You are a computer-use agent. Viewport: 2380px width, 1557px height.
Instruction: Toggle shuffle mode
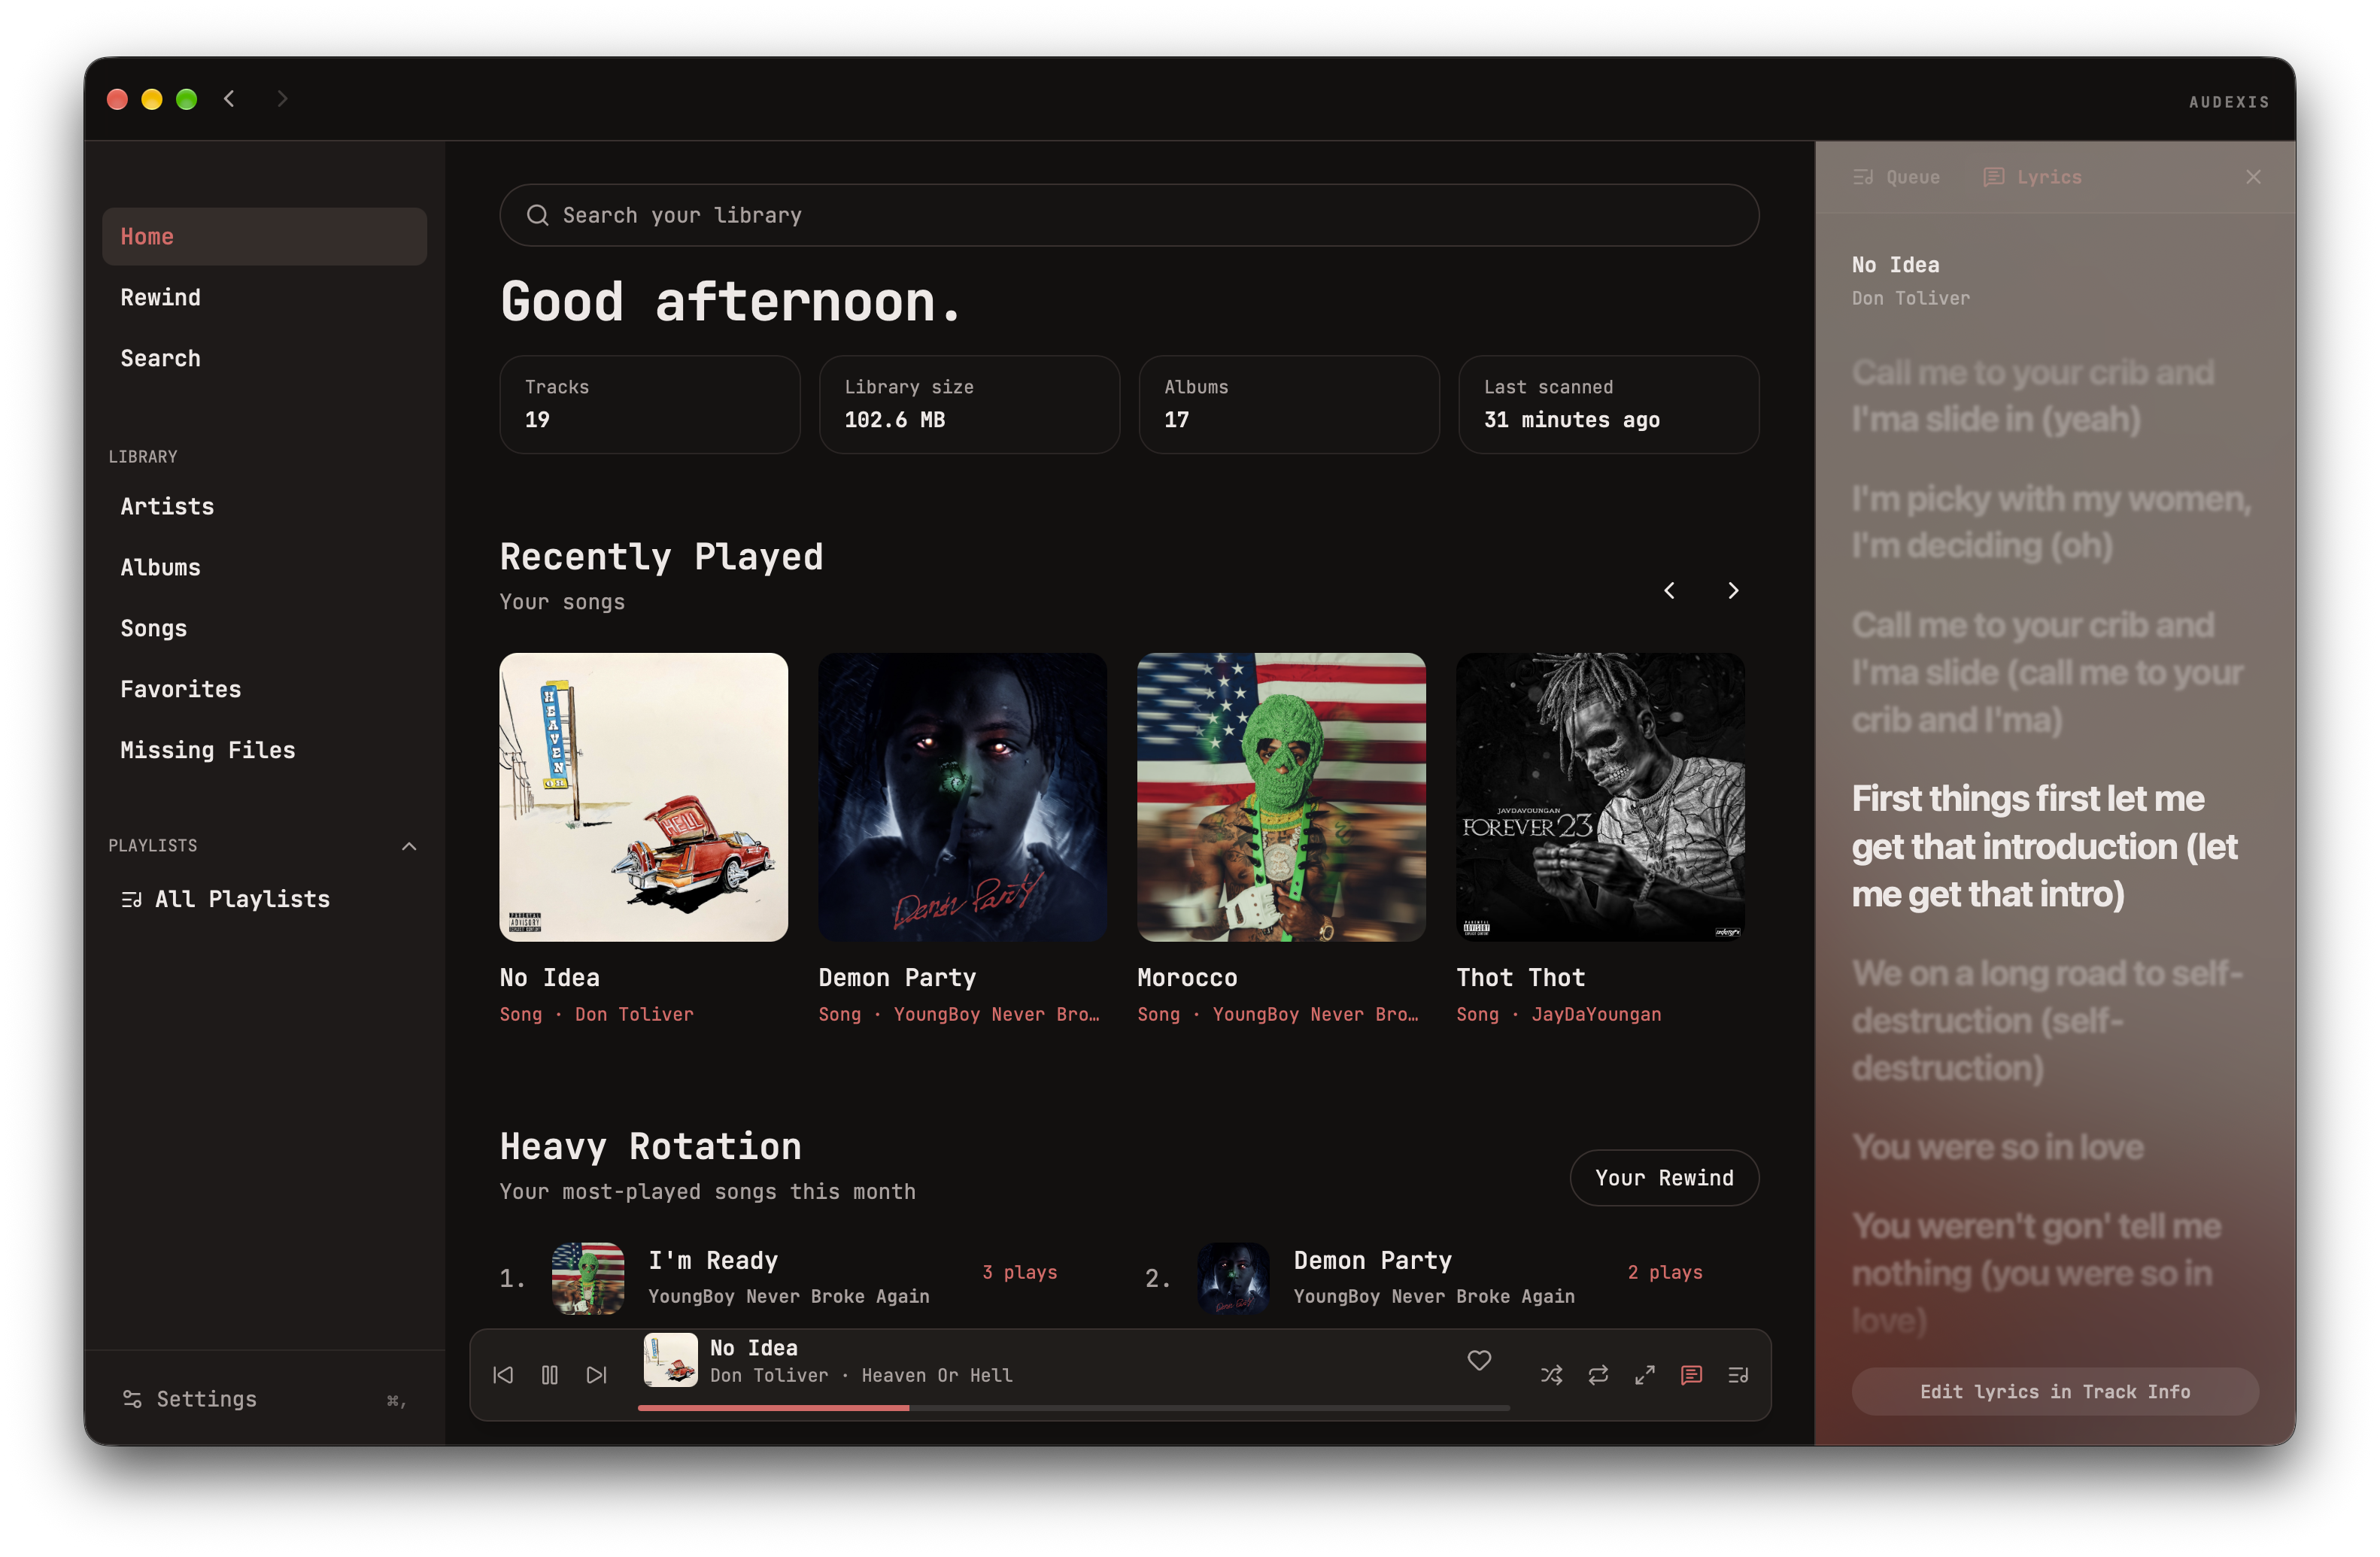[1551, 1375]
